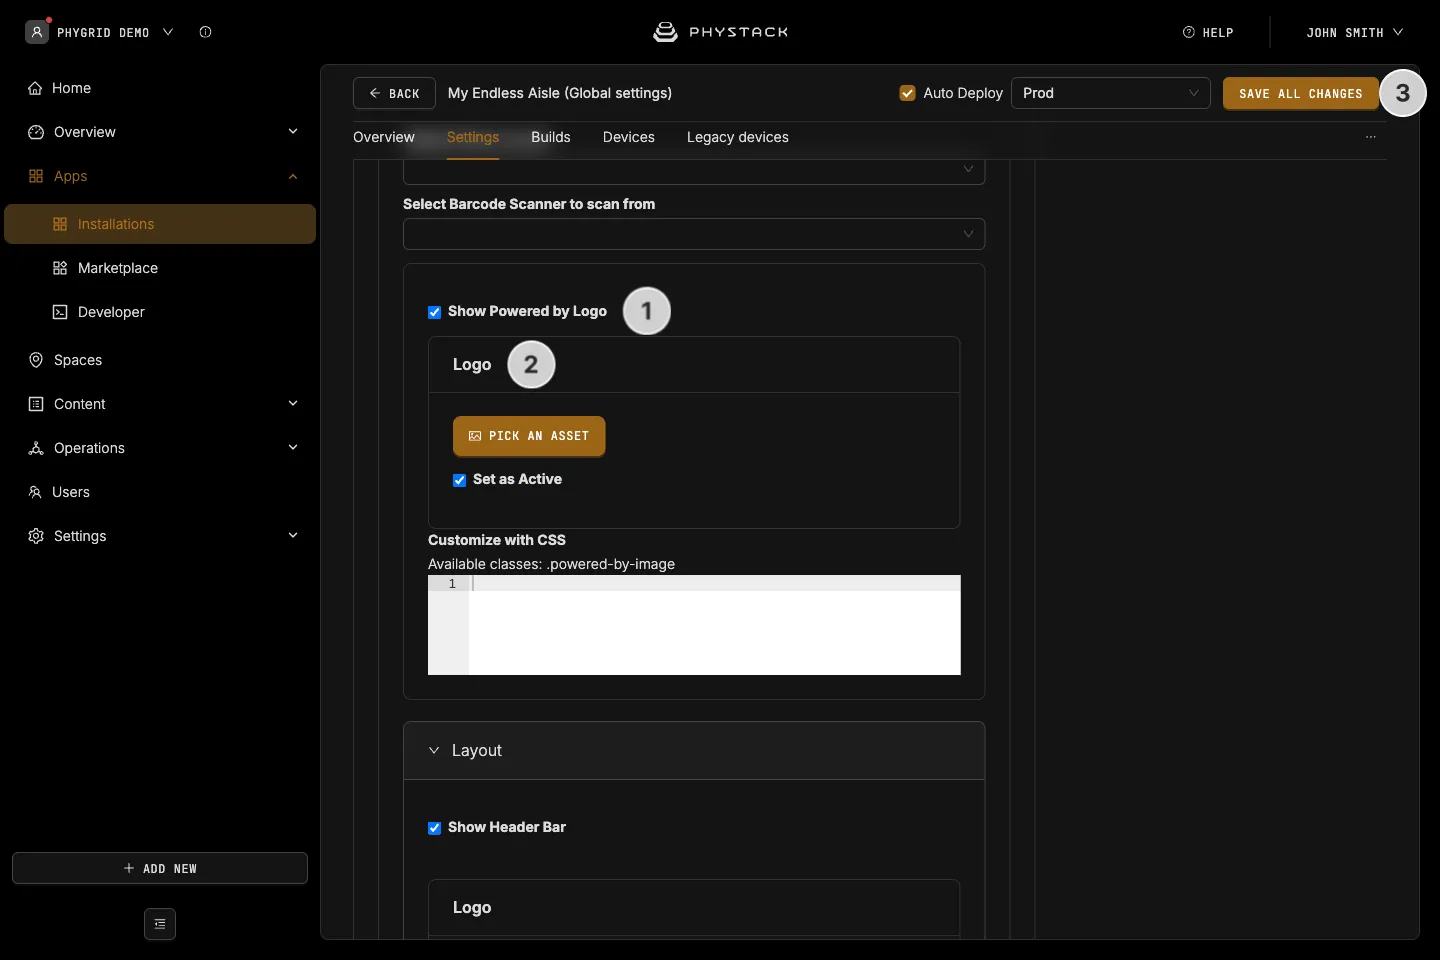Click the Home house icon in sidebar
1440x960 pixels.
(x=35, y=88)
